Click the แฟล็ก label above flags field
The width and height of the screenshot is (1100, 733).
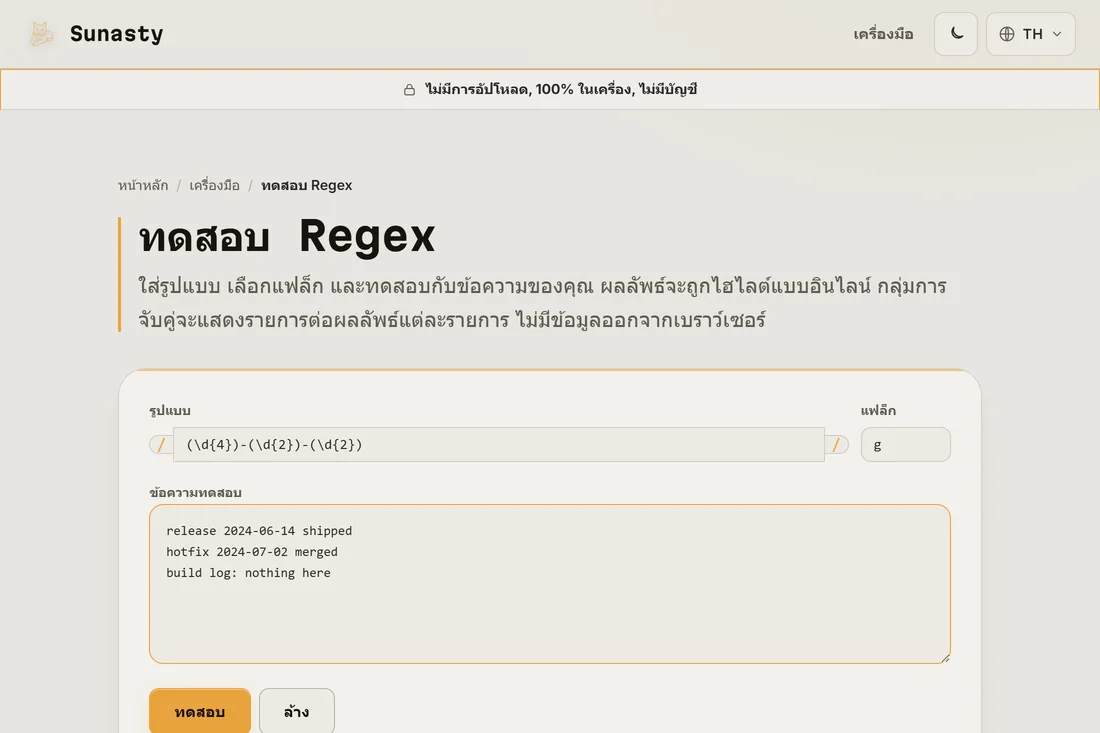tap(878, 410)
